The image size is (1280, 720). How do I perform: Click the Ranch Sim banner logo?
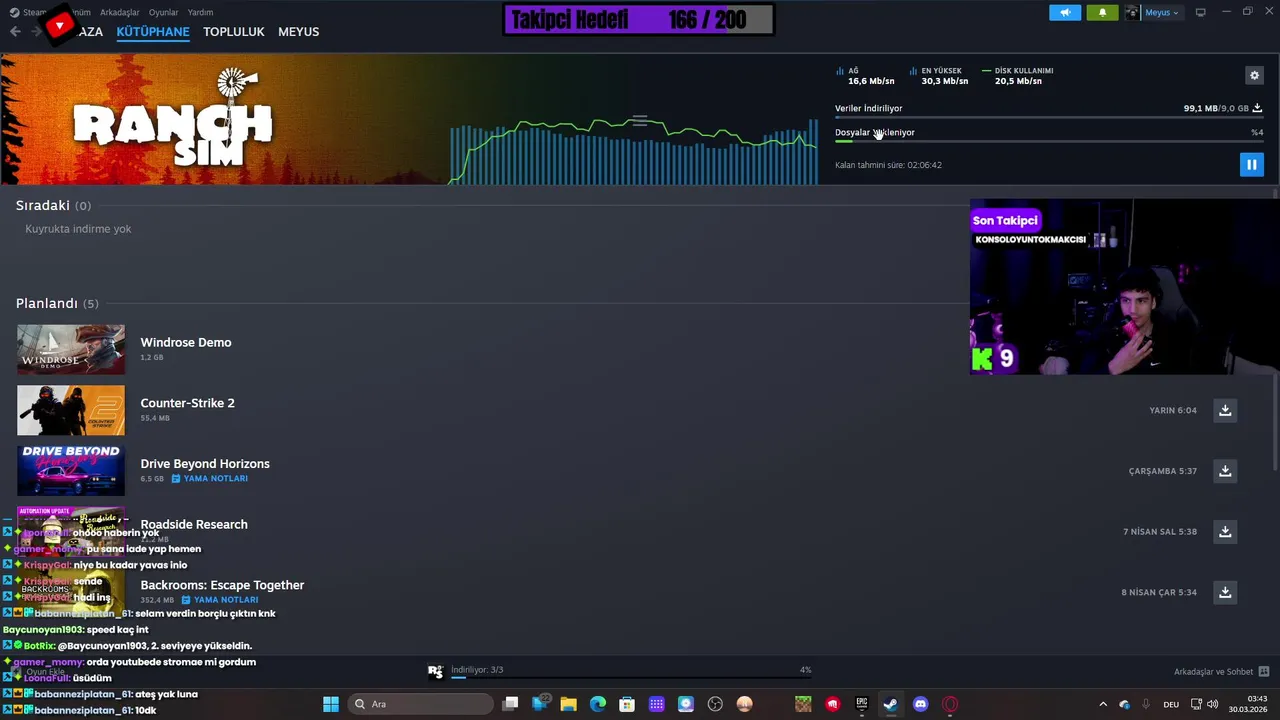(172, 118)
